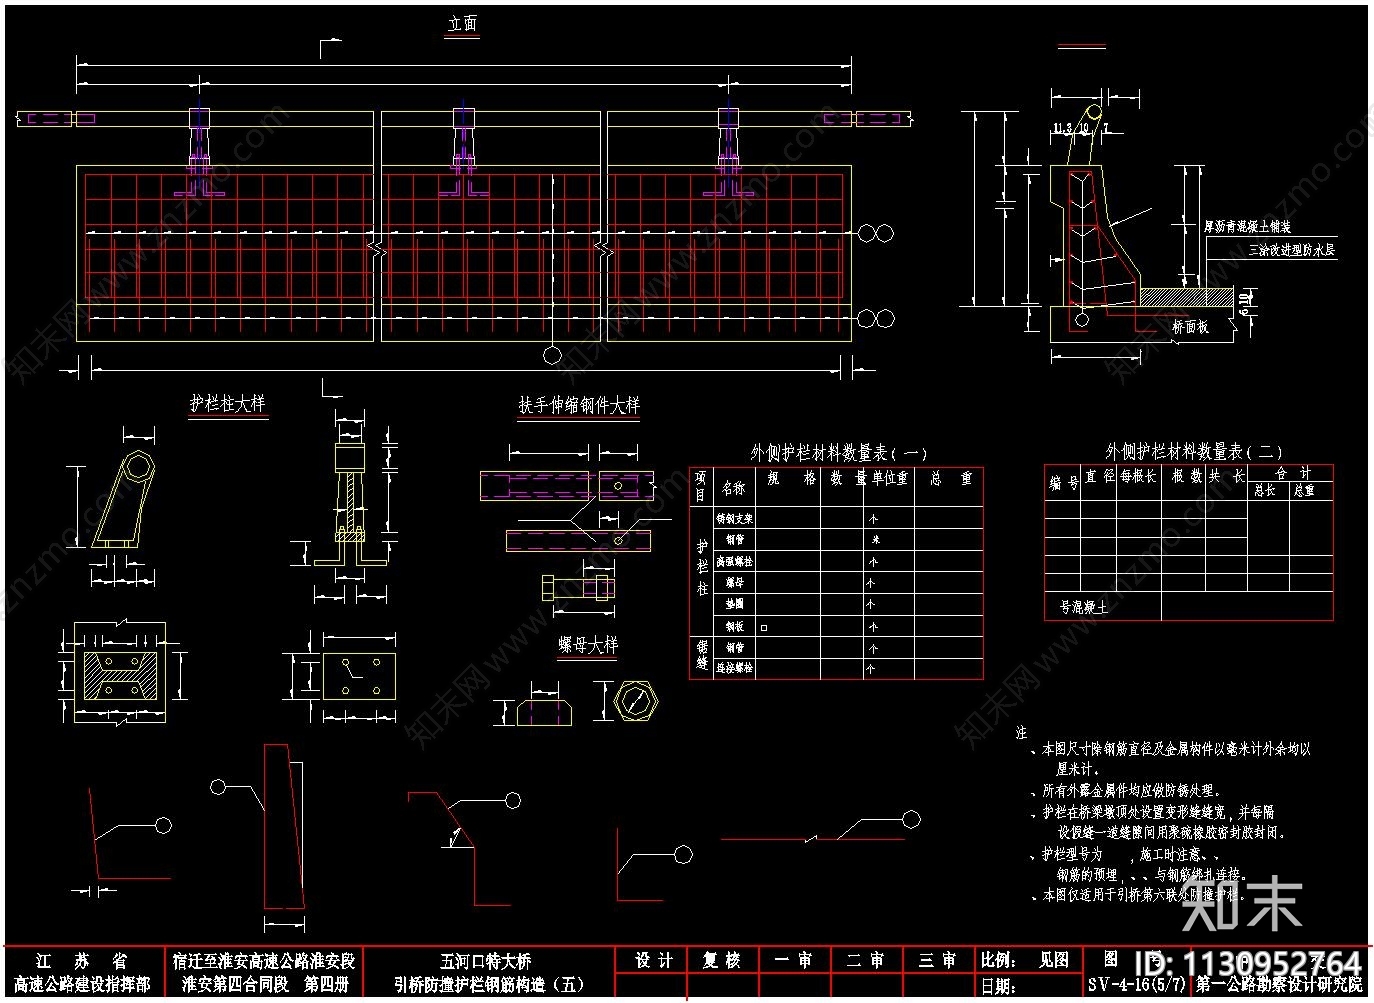Click the 号混凝土 cell in table two

tap(1083, 607)
